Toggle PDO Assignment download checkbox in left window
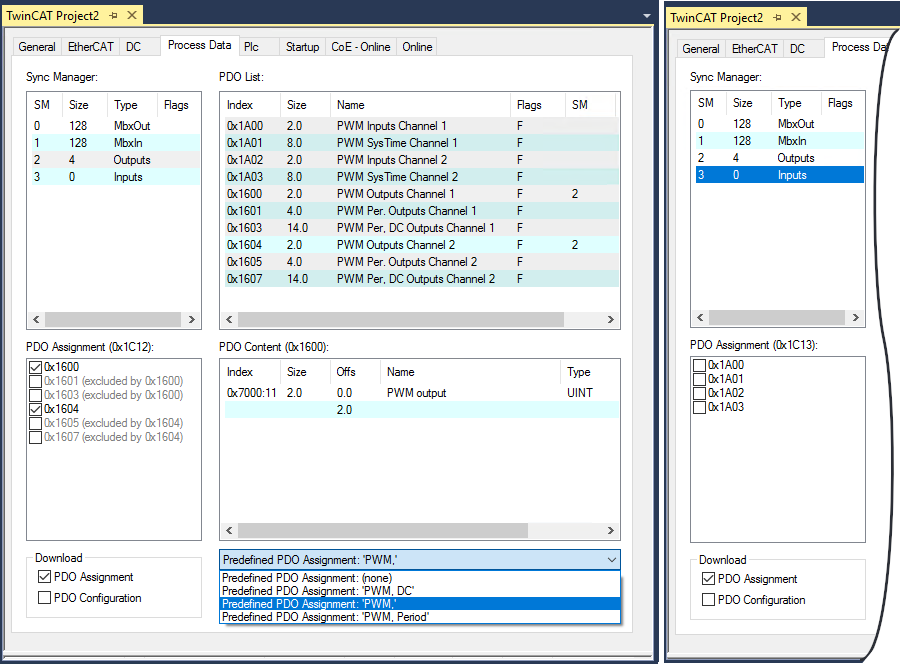 pos(44,577)
